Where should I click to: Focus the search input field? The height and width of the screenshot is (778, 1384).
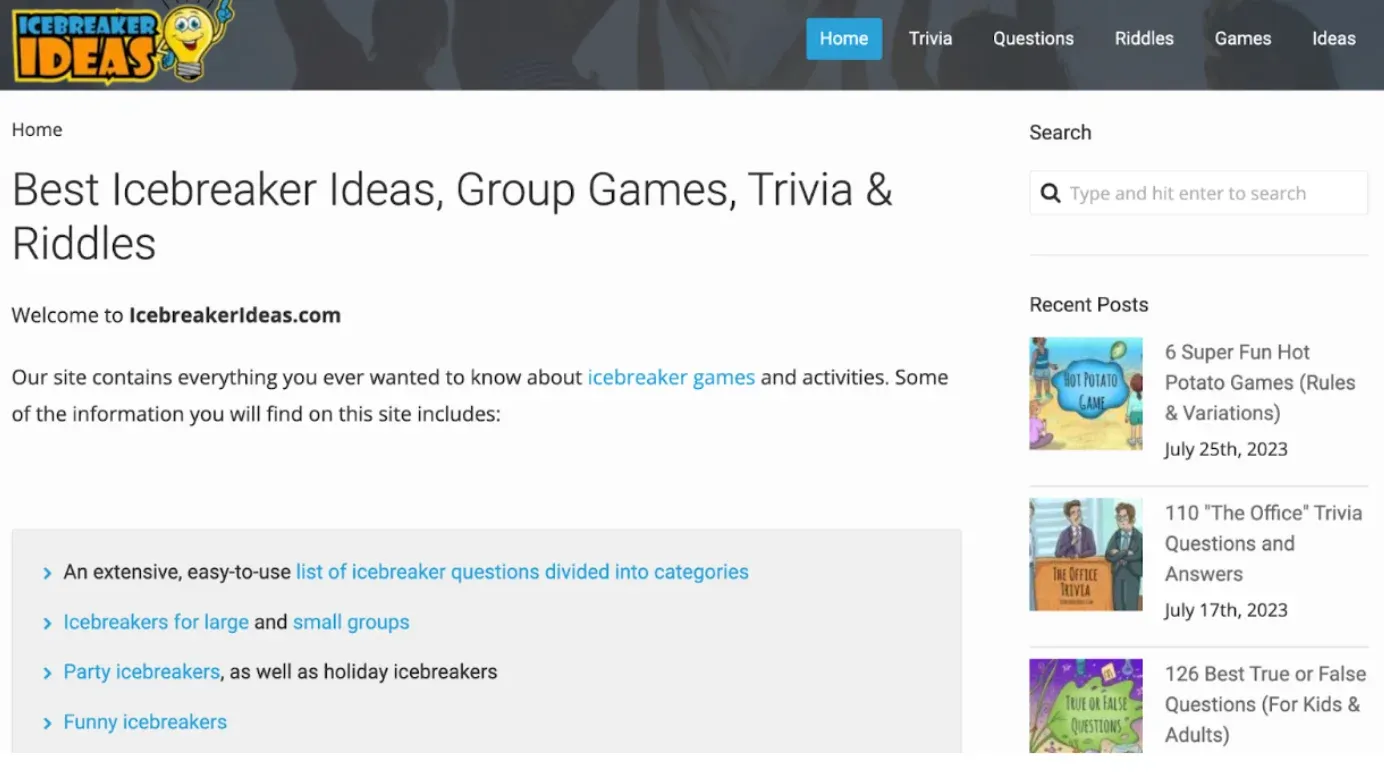1199,193
